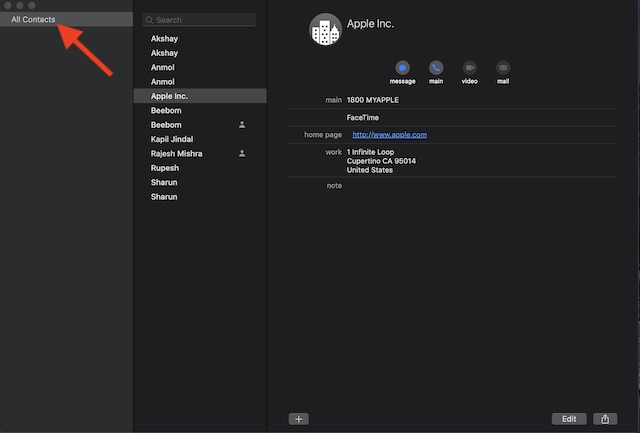Screen dimensions: 640x433
Task: Minimize the Contacts window
Action: tap(20, 5)
